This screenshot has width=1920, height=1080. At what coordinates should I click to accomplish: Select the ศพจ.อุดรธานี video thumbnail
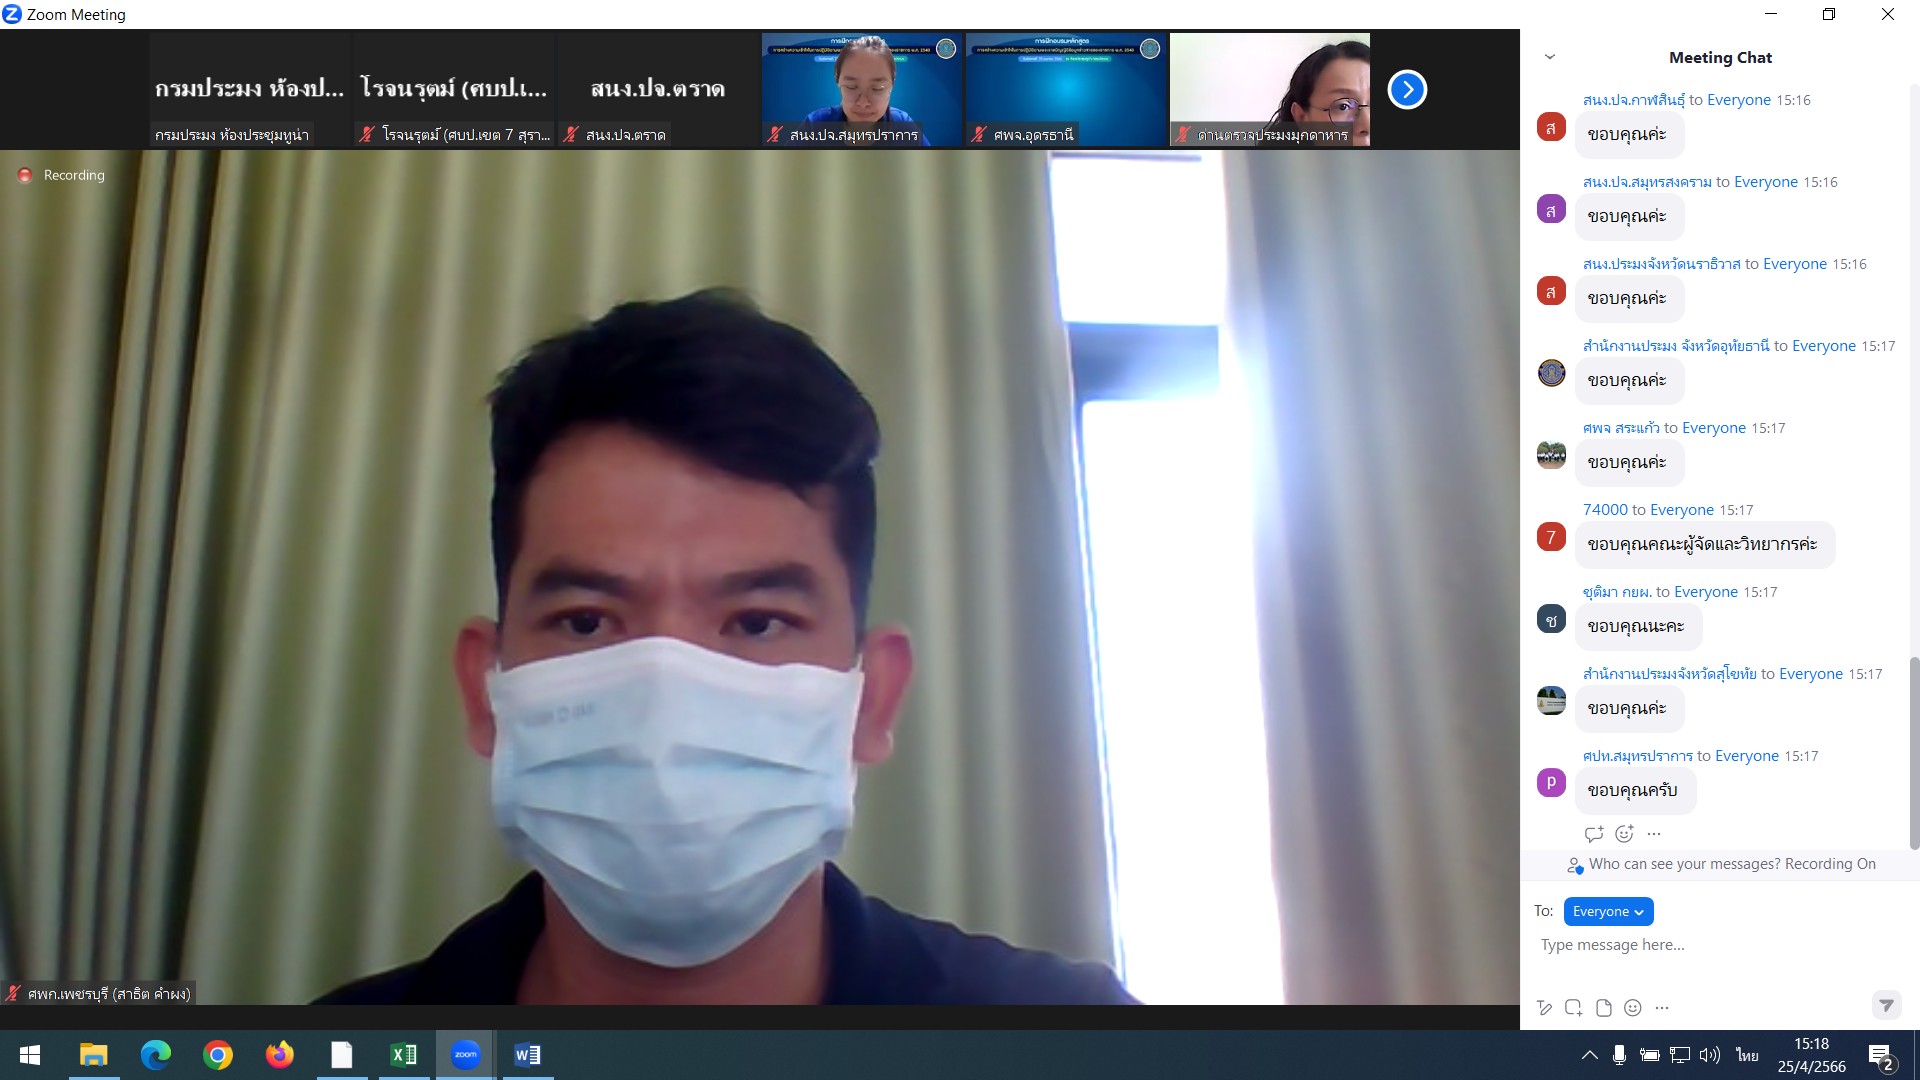pyautogui.click(x=1066, y=89)
